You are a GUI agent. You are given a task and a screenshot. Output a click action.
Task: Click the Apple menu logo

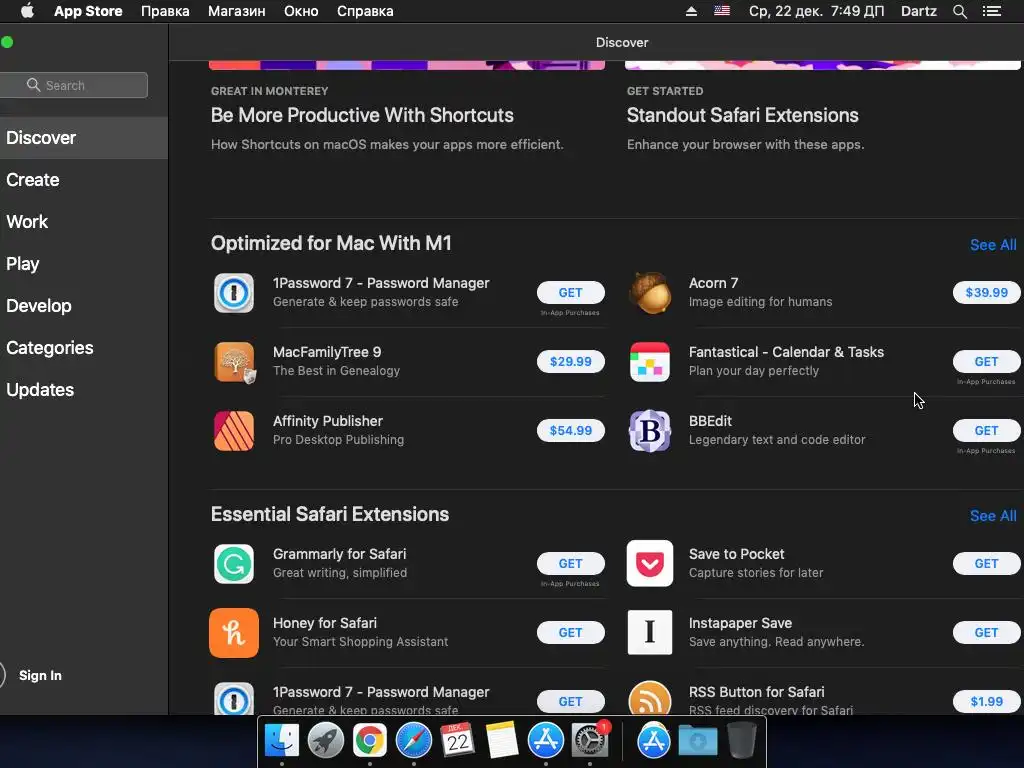coord(27,10)
